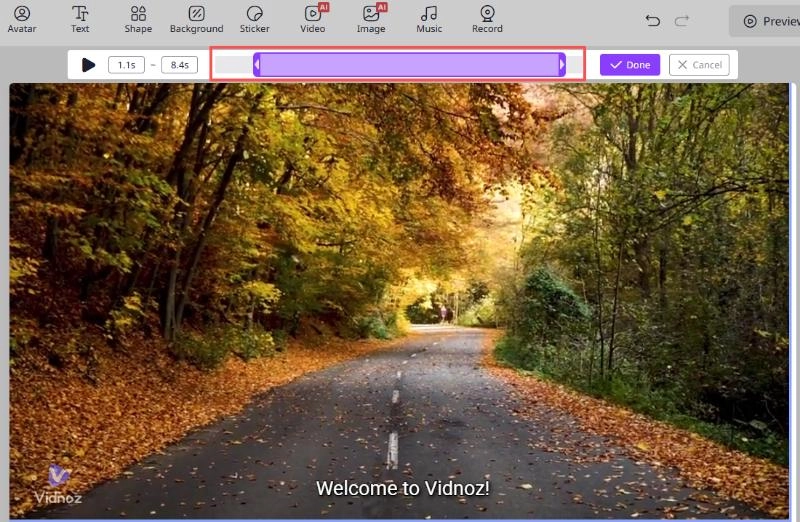Open the Shape tool

[x=138, y=19]
